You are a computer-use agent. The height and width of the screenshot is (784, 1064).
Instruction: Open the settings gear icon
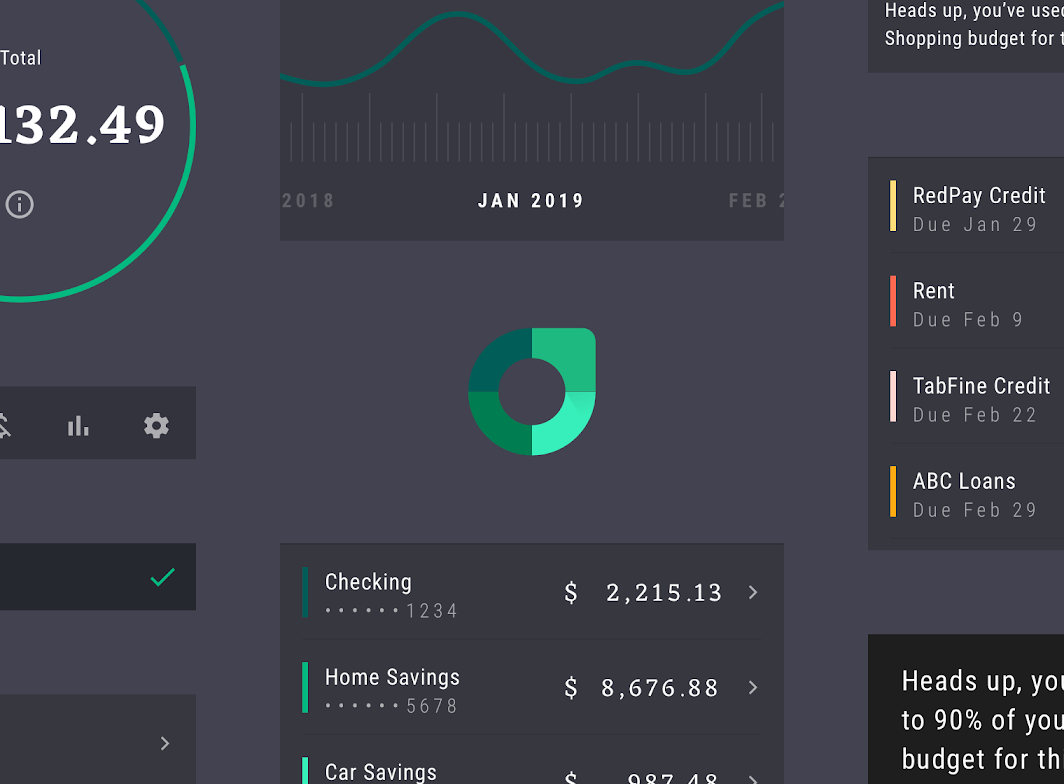(156, 426)
